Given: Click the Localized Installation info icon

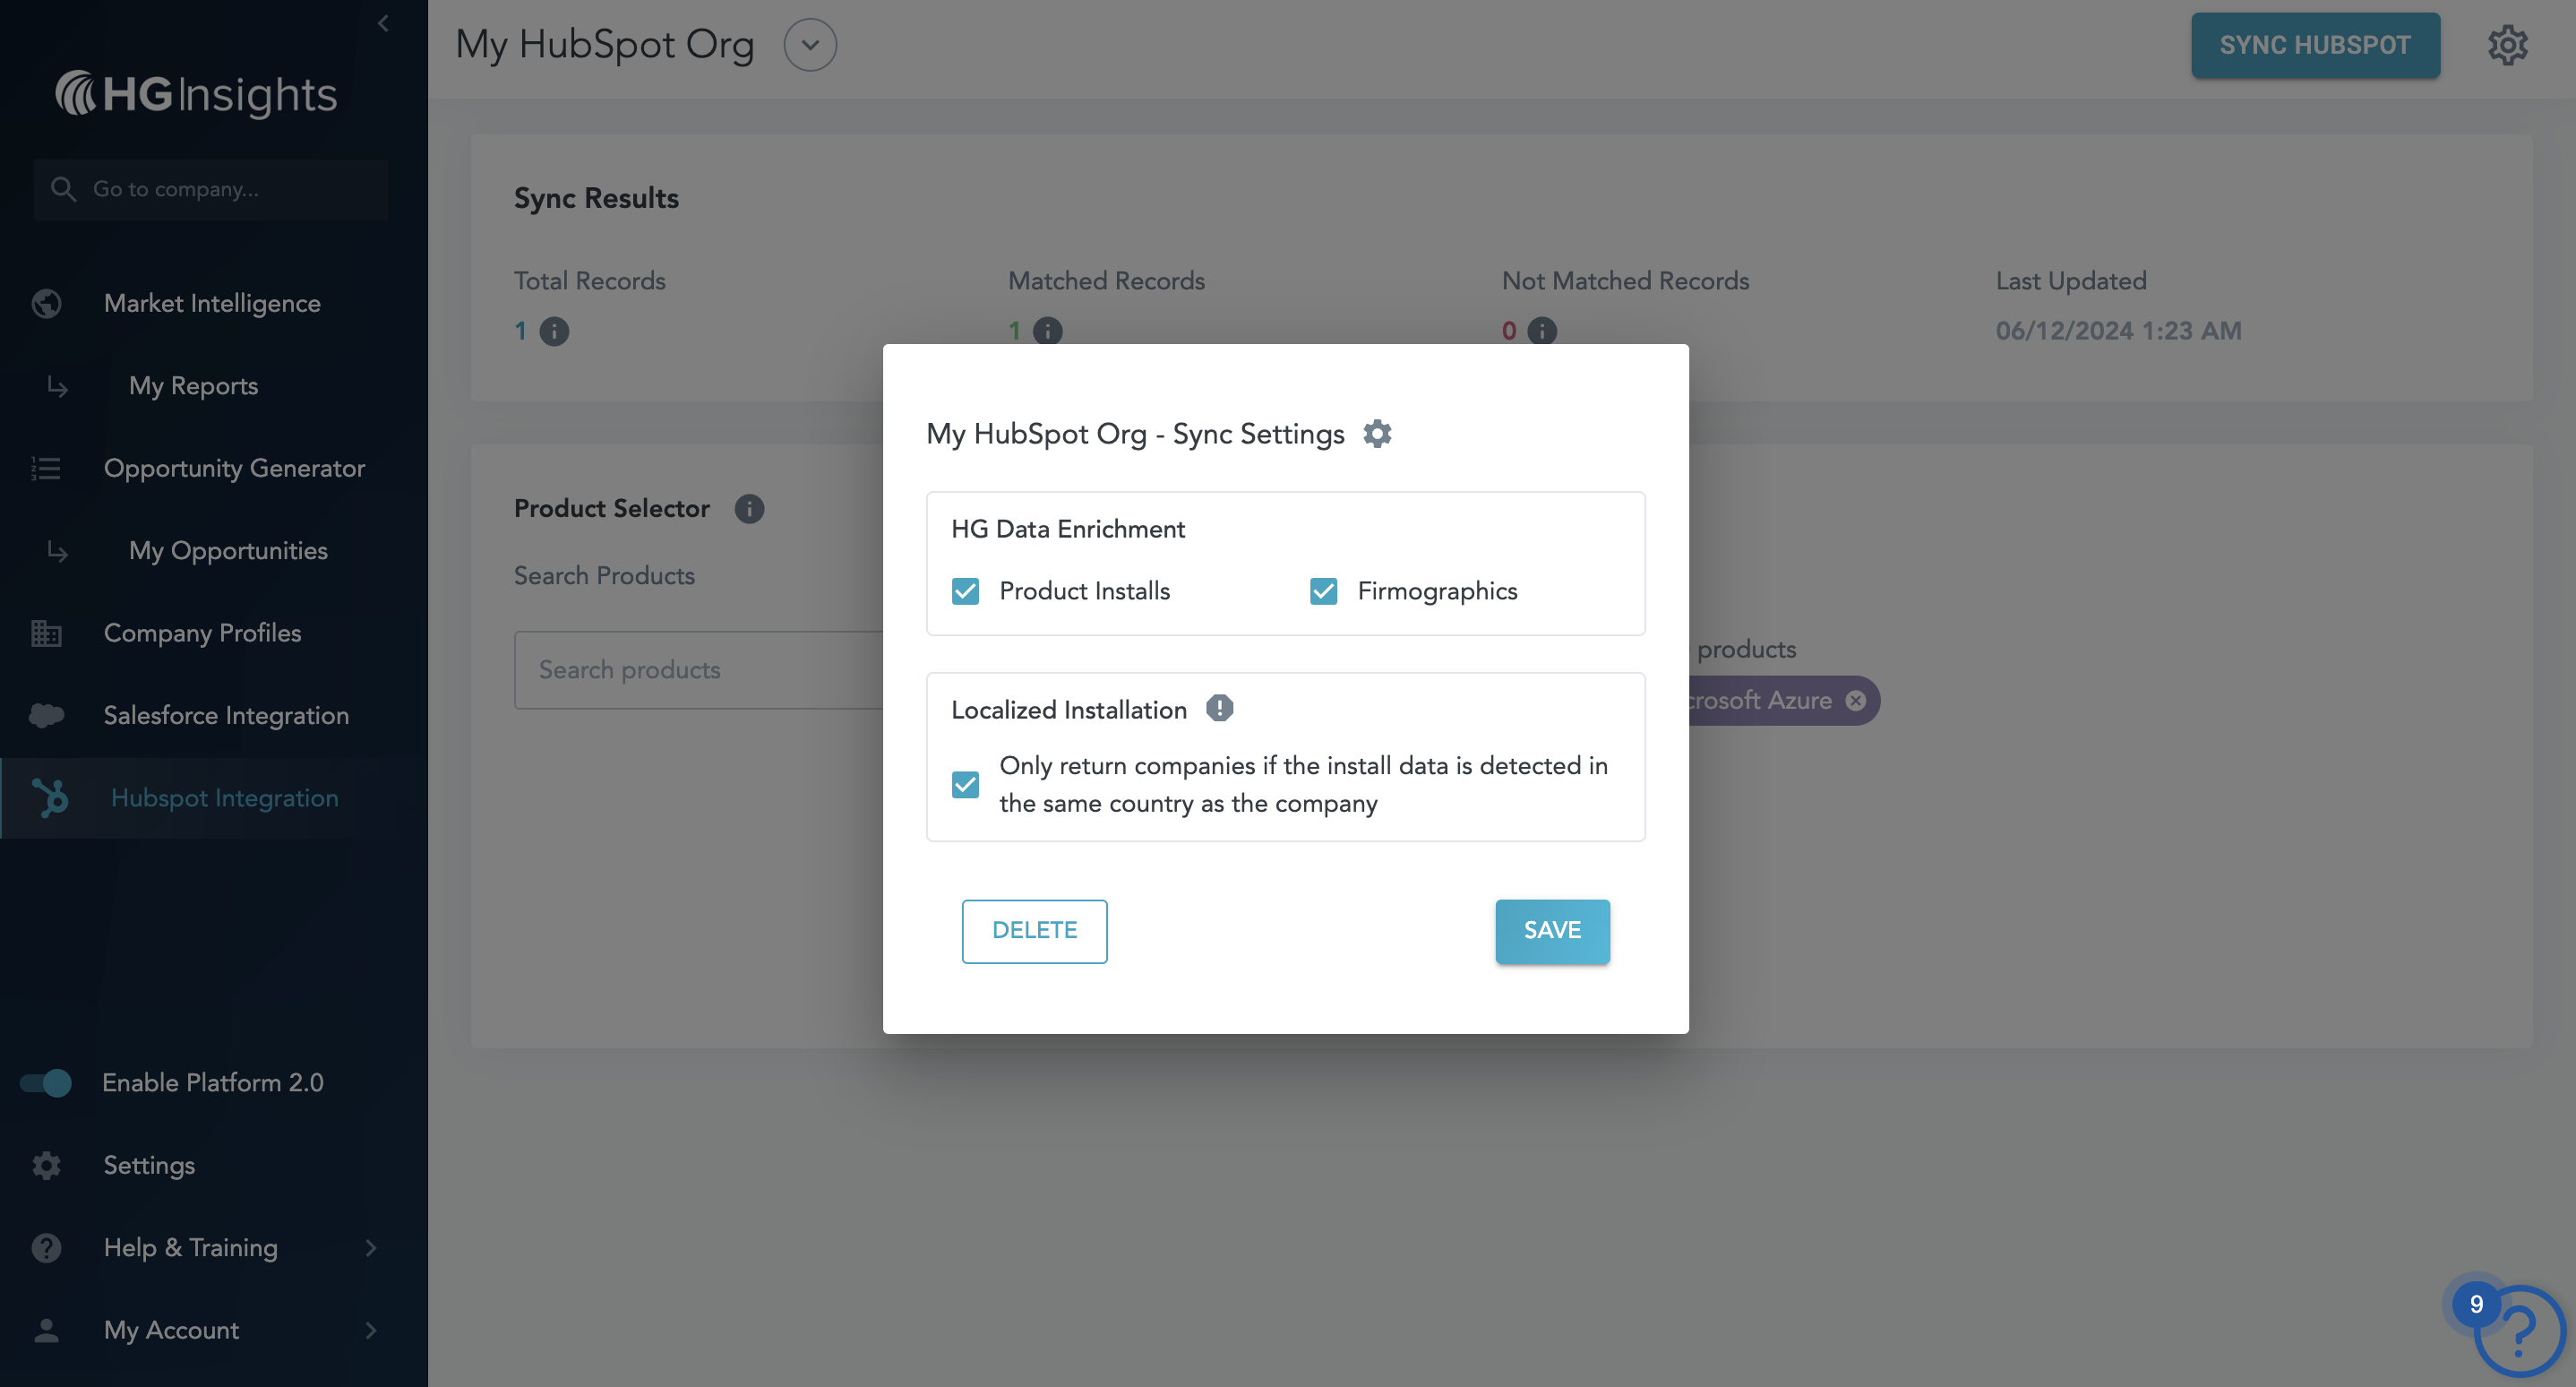Looking at the screenshot, I should coord(1219,708).
